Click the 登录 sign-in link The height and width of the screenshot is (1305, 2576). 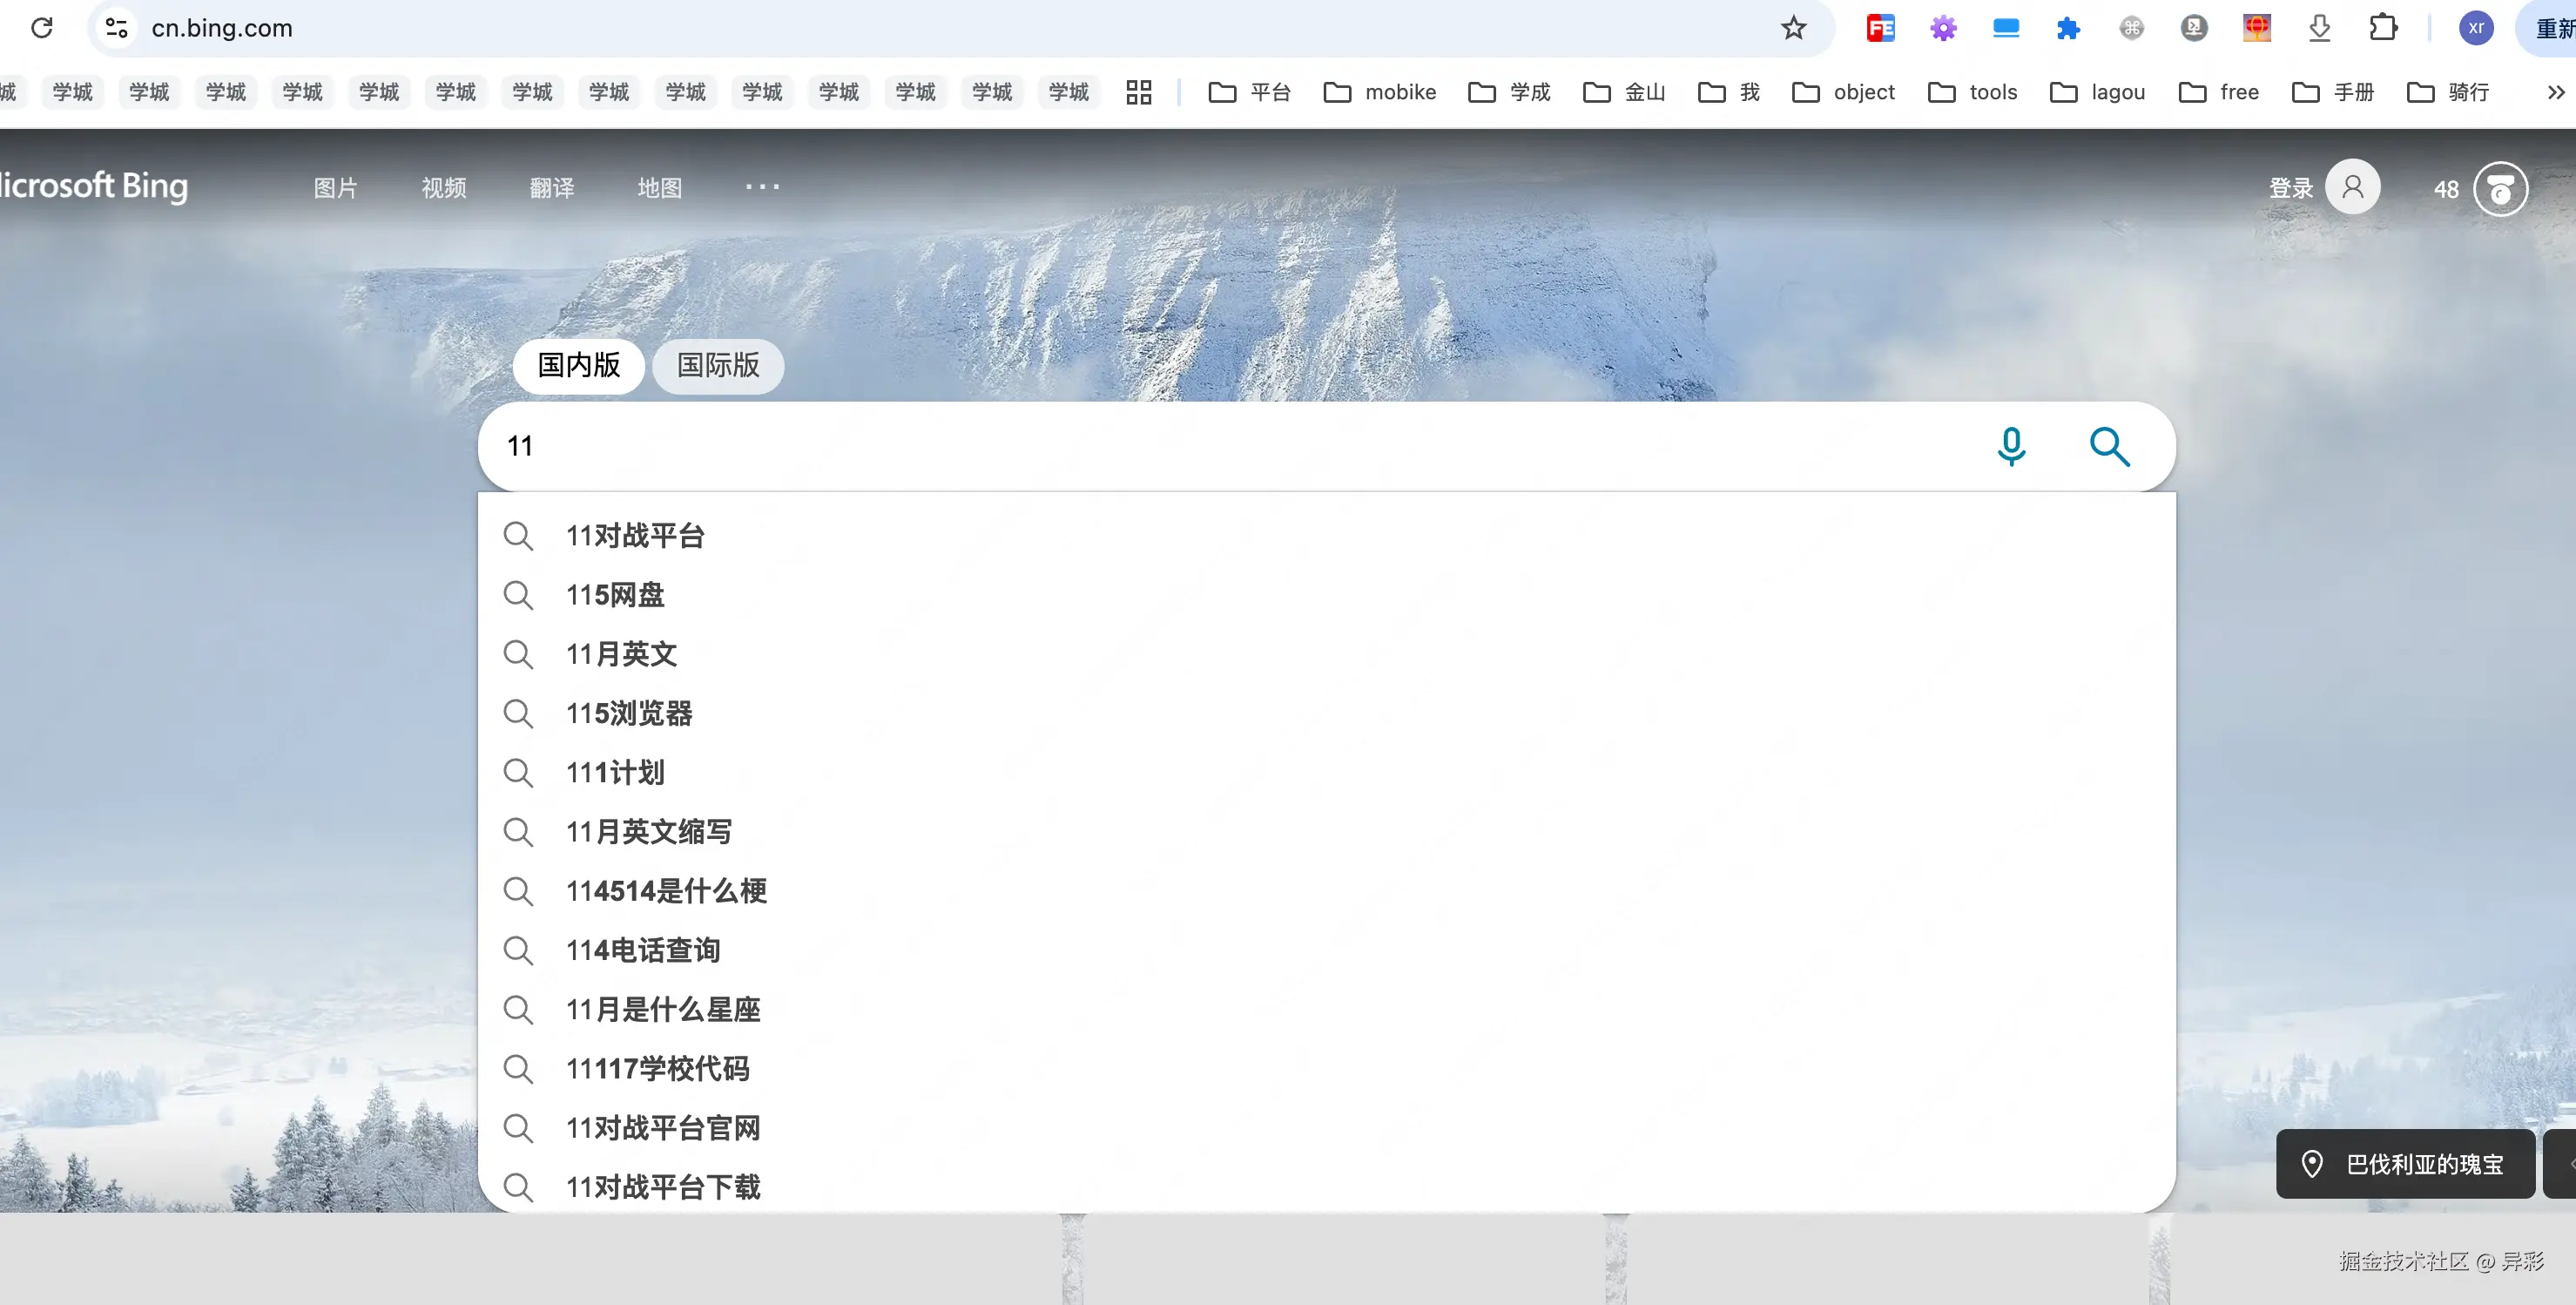pos(2290,188)
